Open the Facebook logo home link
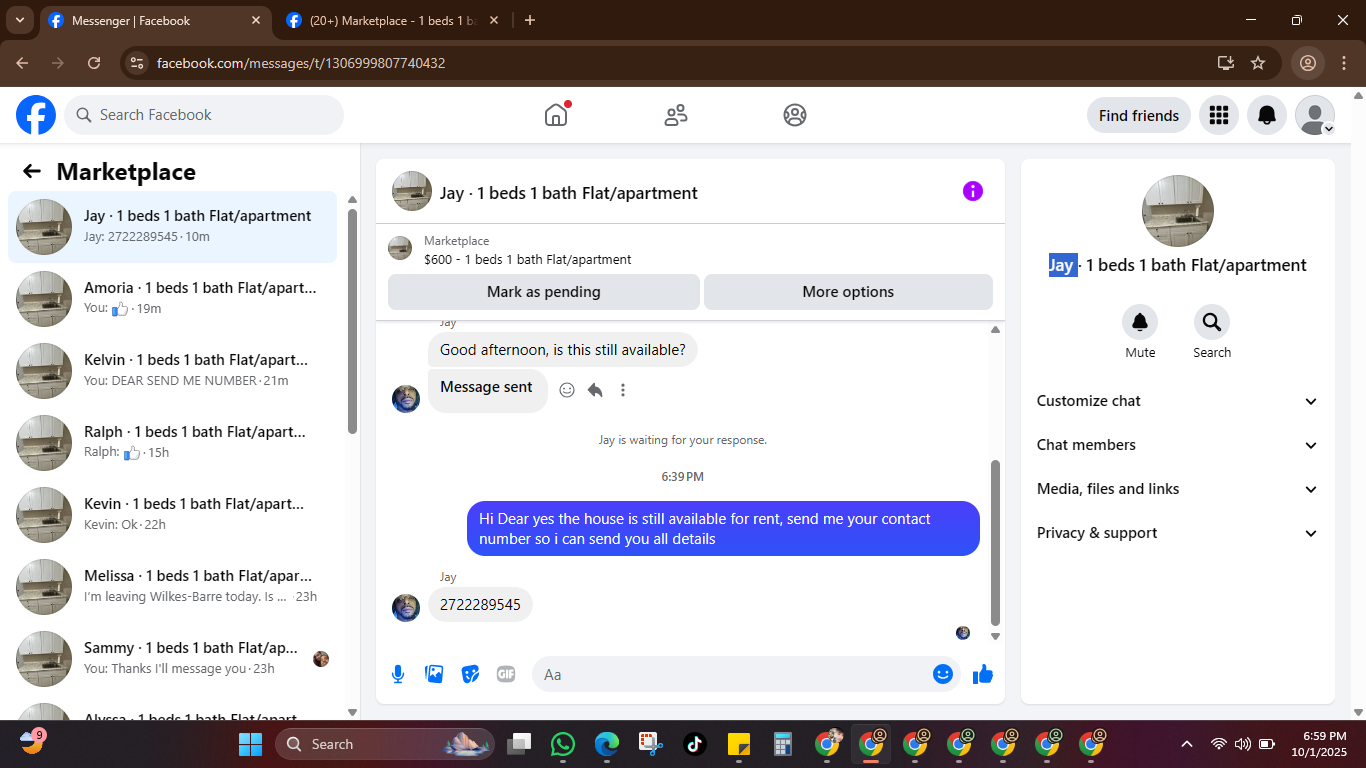Screen dimensions: 1366x768 [36, 115]
